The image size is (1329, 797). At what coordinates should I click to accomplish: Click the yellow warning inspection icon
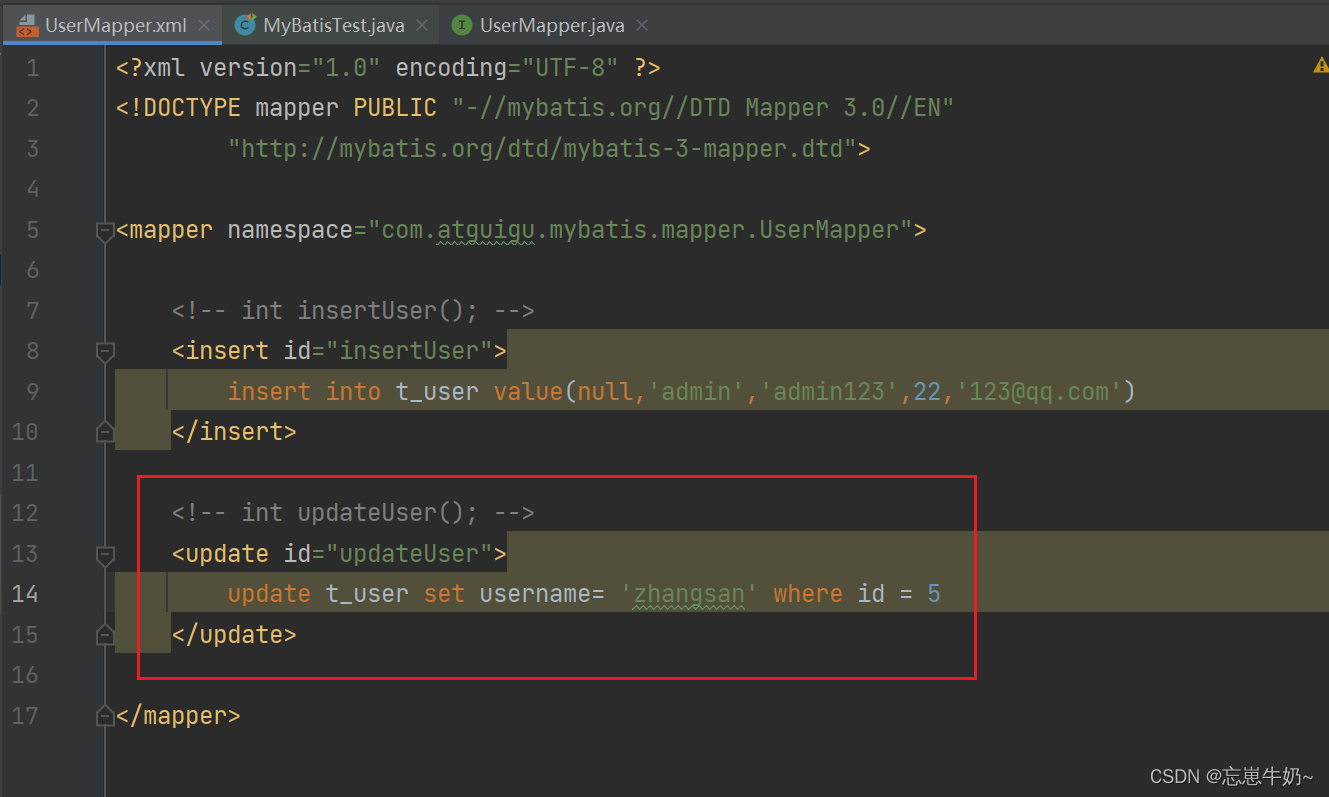[1320, 66]
